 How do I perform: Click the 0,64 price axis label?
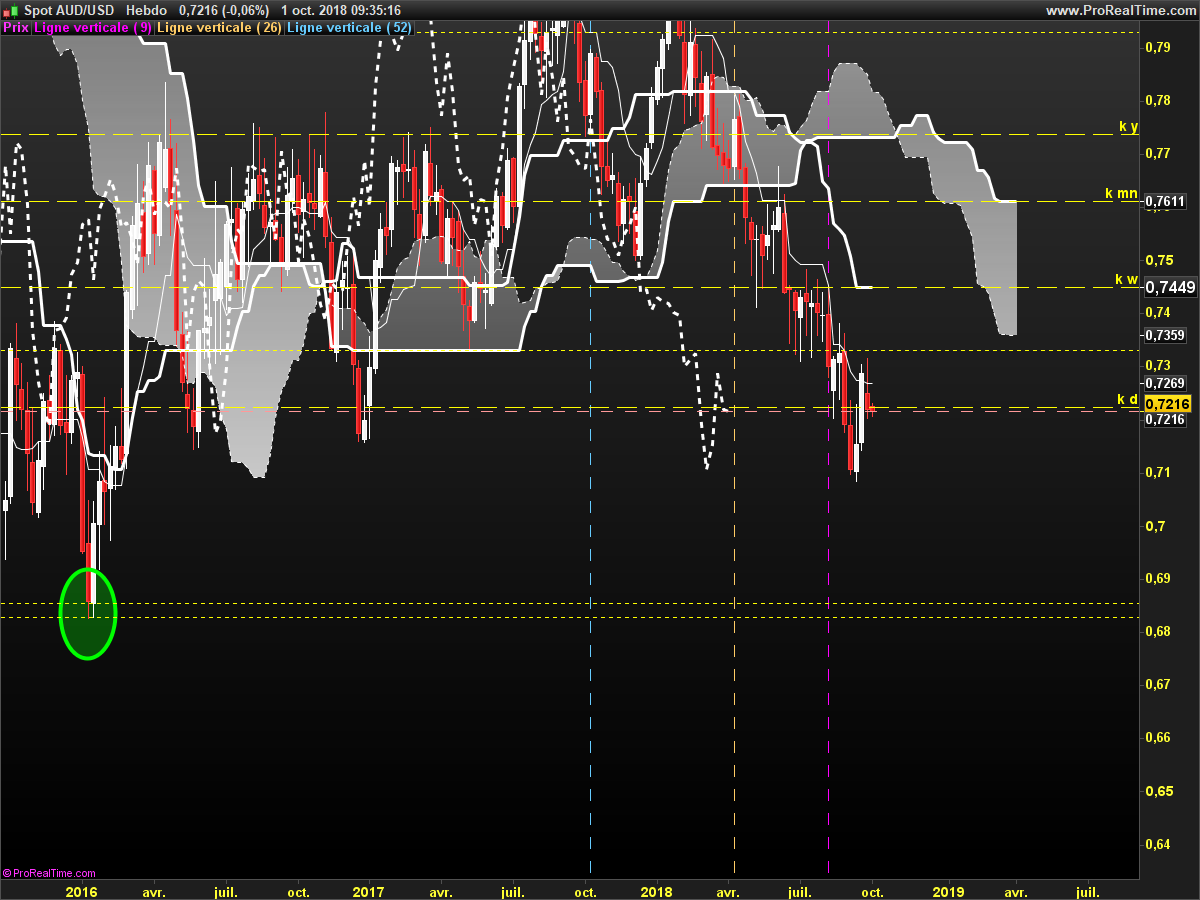1159,844
